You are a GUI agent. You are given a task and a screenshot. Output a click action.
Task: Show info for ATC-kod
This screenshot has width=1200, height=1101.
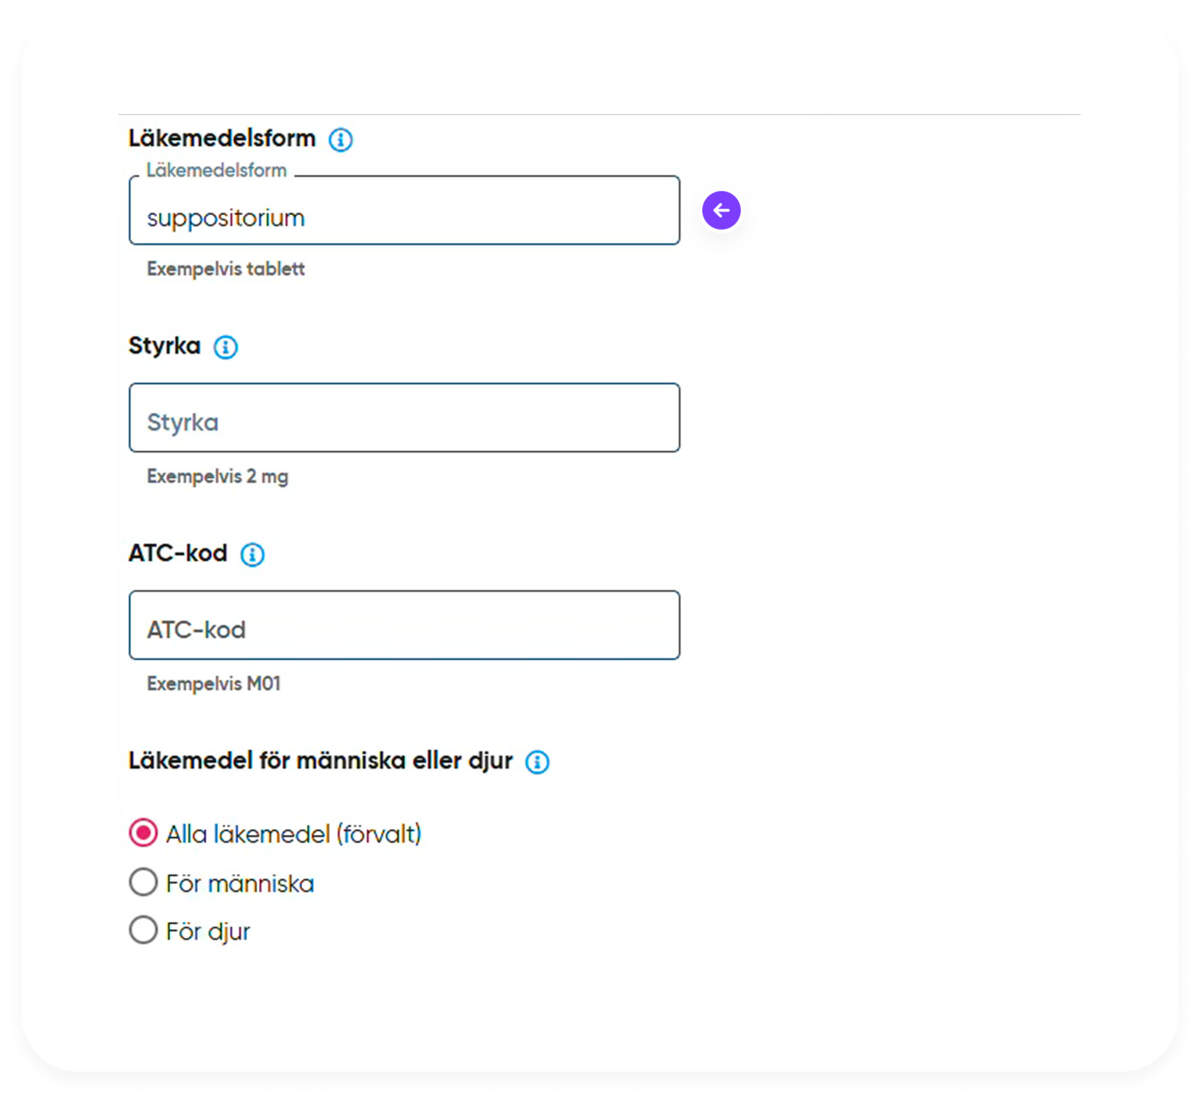[x=253, y=555]
